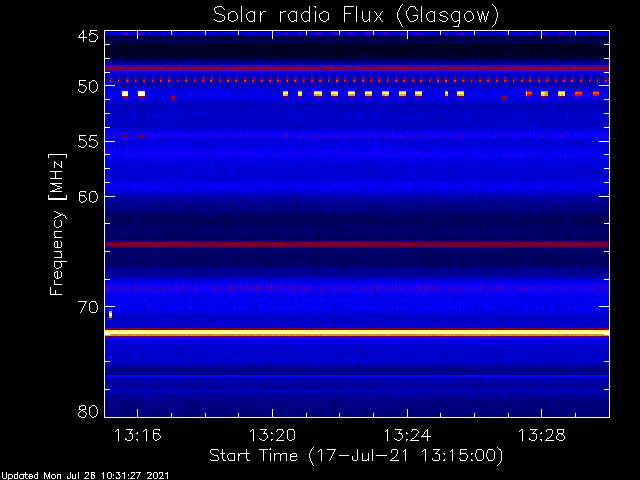
Task: Click the 80 MHz frequency tick label
Action: coord(87,410)
